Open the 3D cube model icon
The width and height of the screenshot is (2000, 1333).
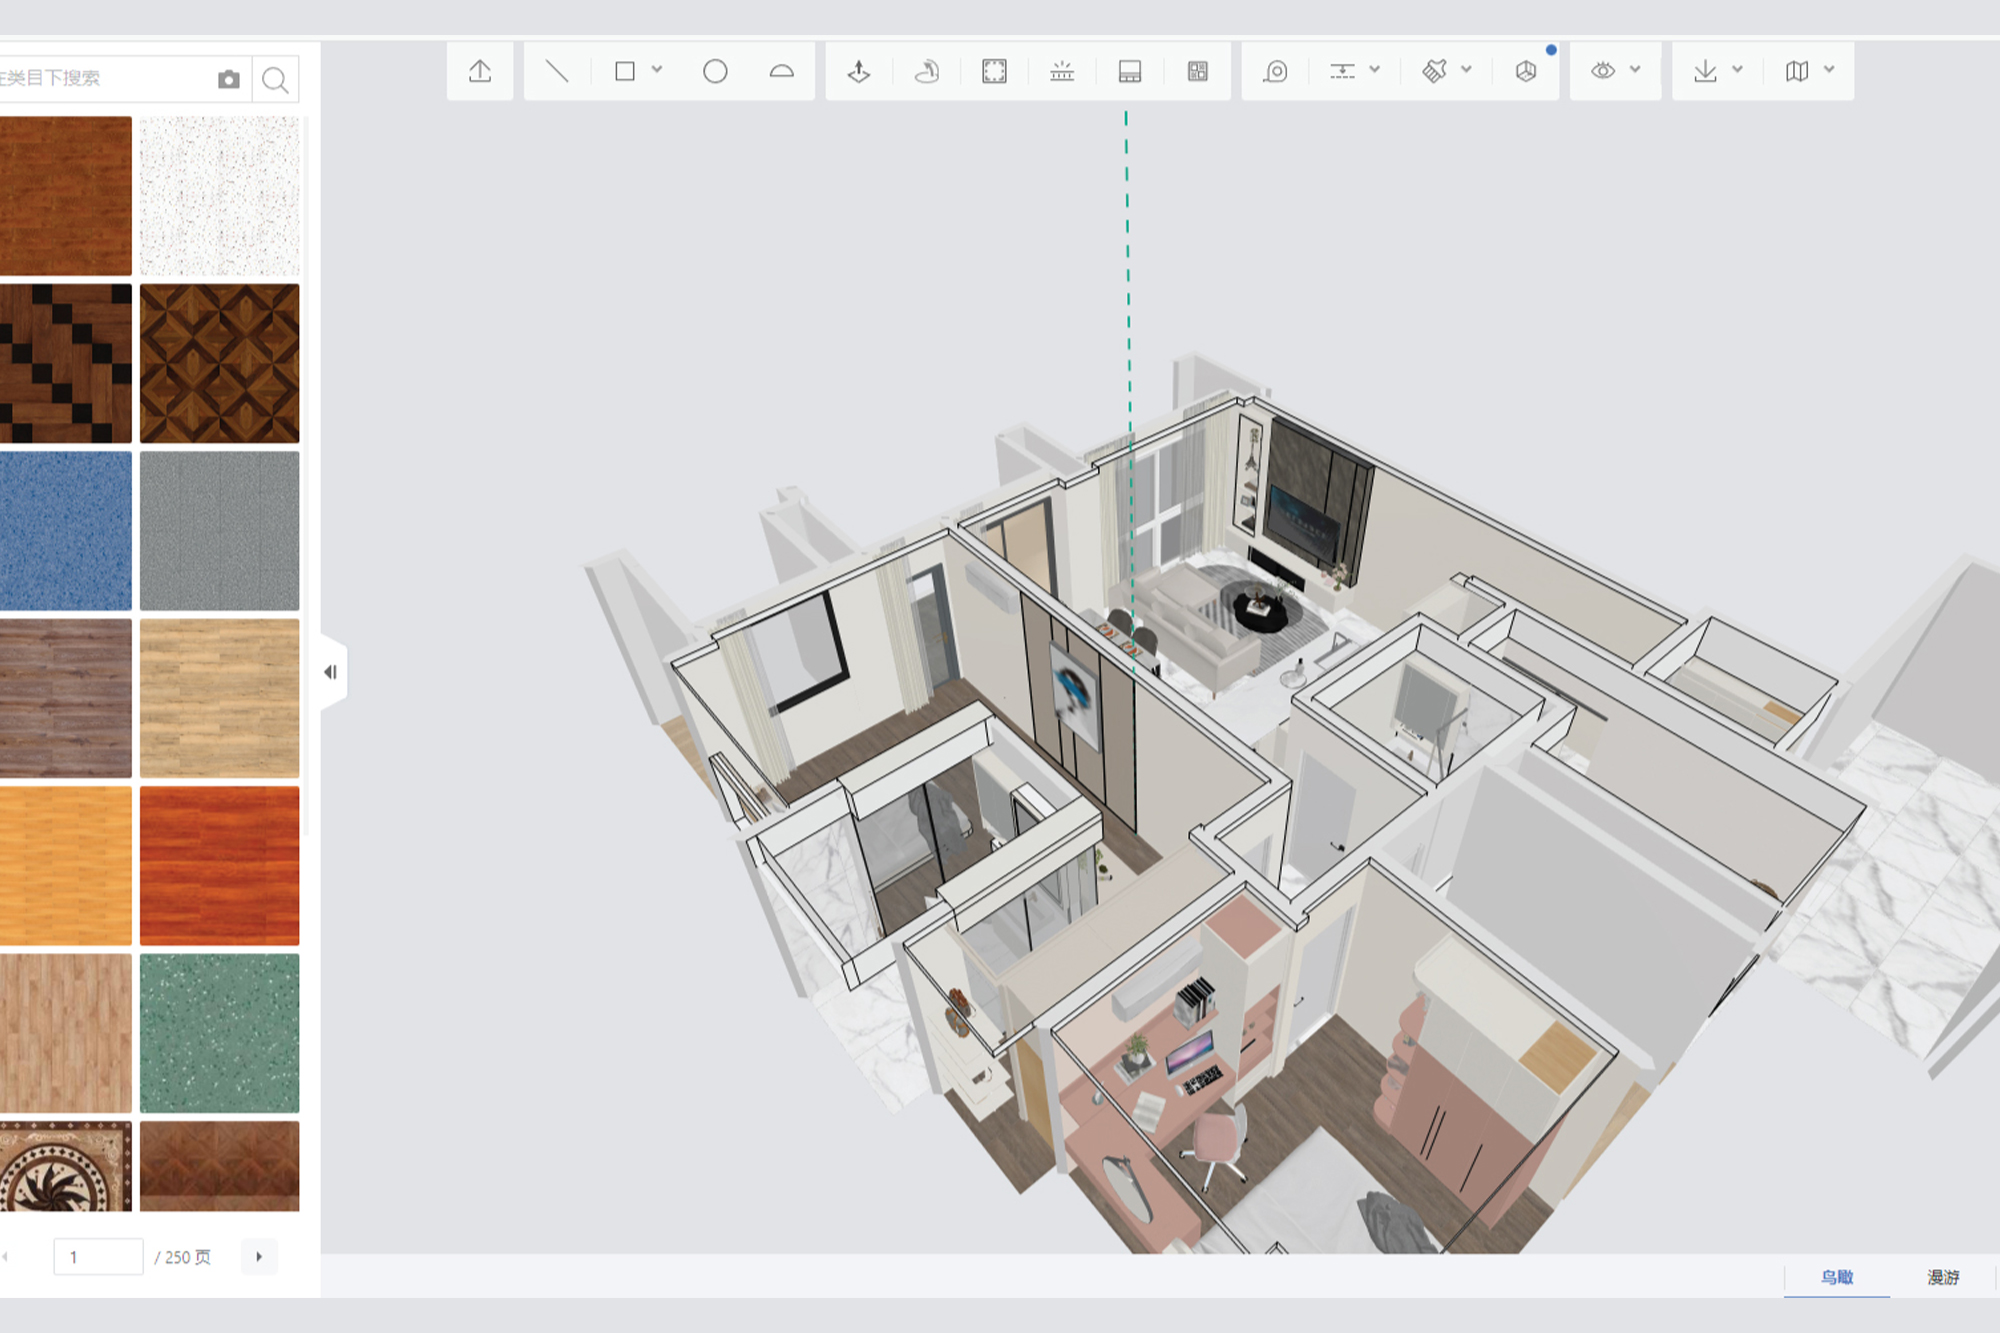click(x=1525, y=71)
